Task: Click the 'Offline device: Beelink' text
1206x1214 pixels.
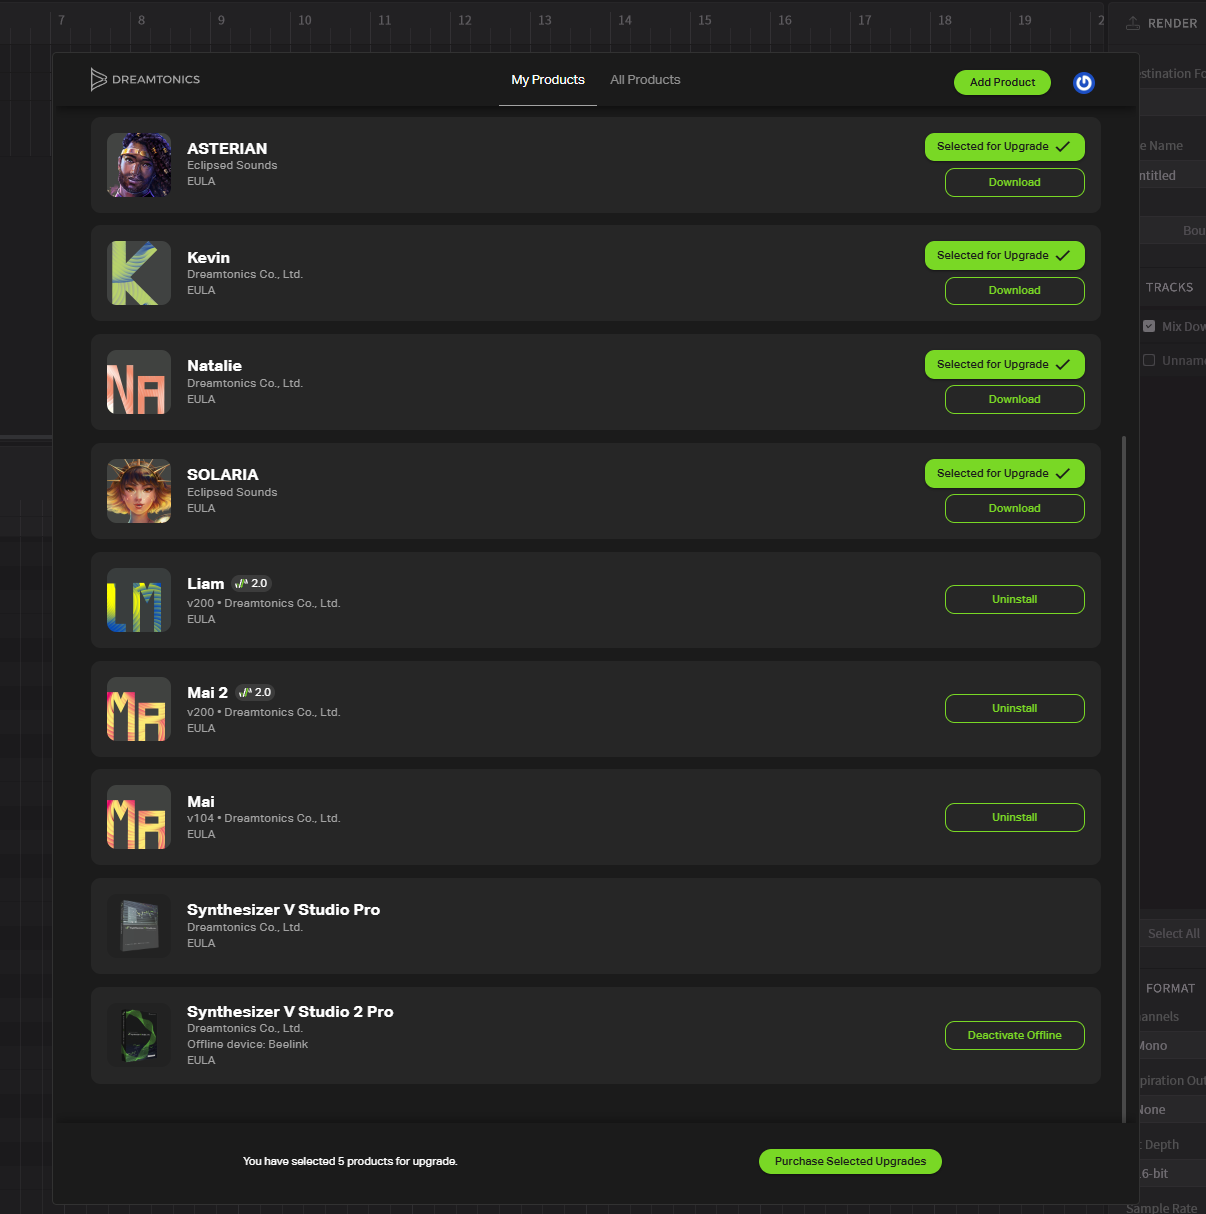Action: click(x=247, y=1045)
